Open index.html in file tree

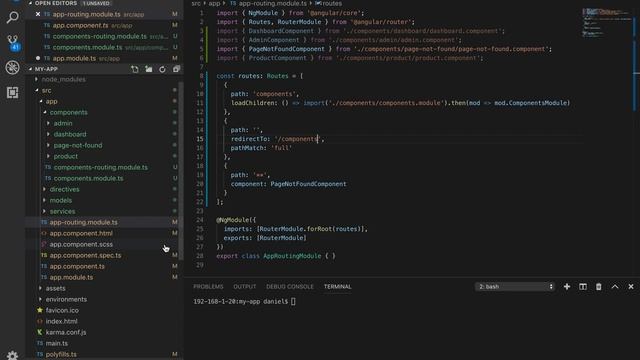(x=61, y=321)
